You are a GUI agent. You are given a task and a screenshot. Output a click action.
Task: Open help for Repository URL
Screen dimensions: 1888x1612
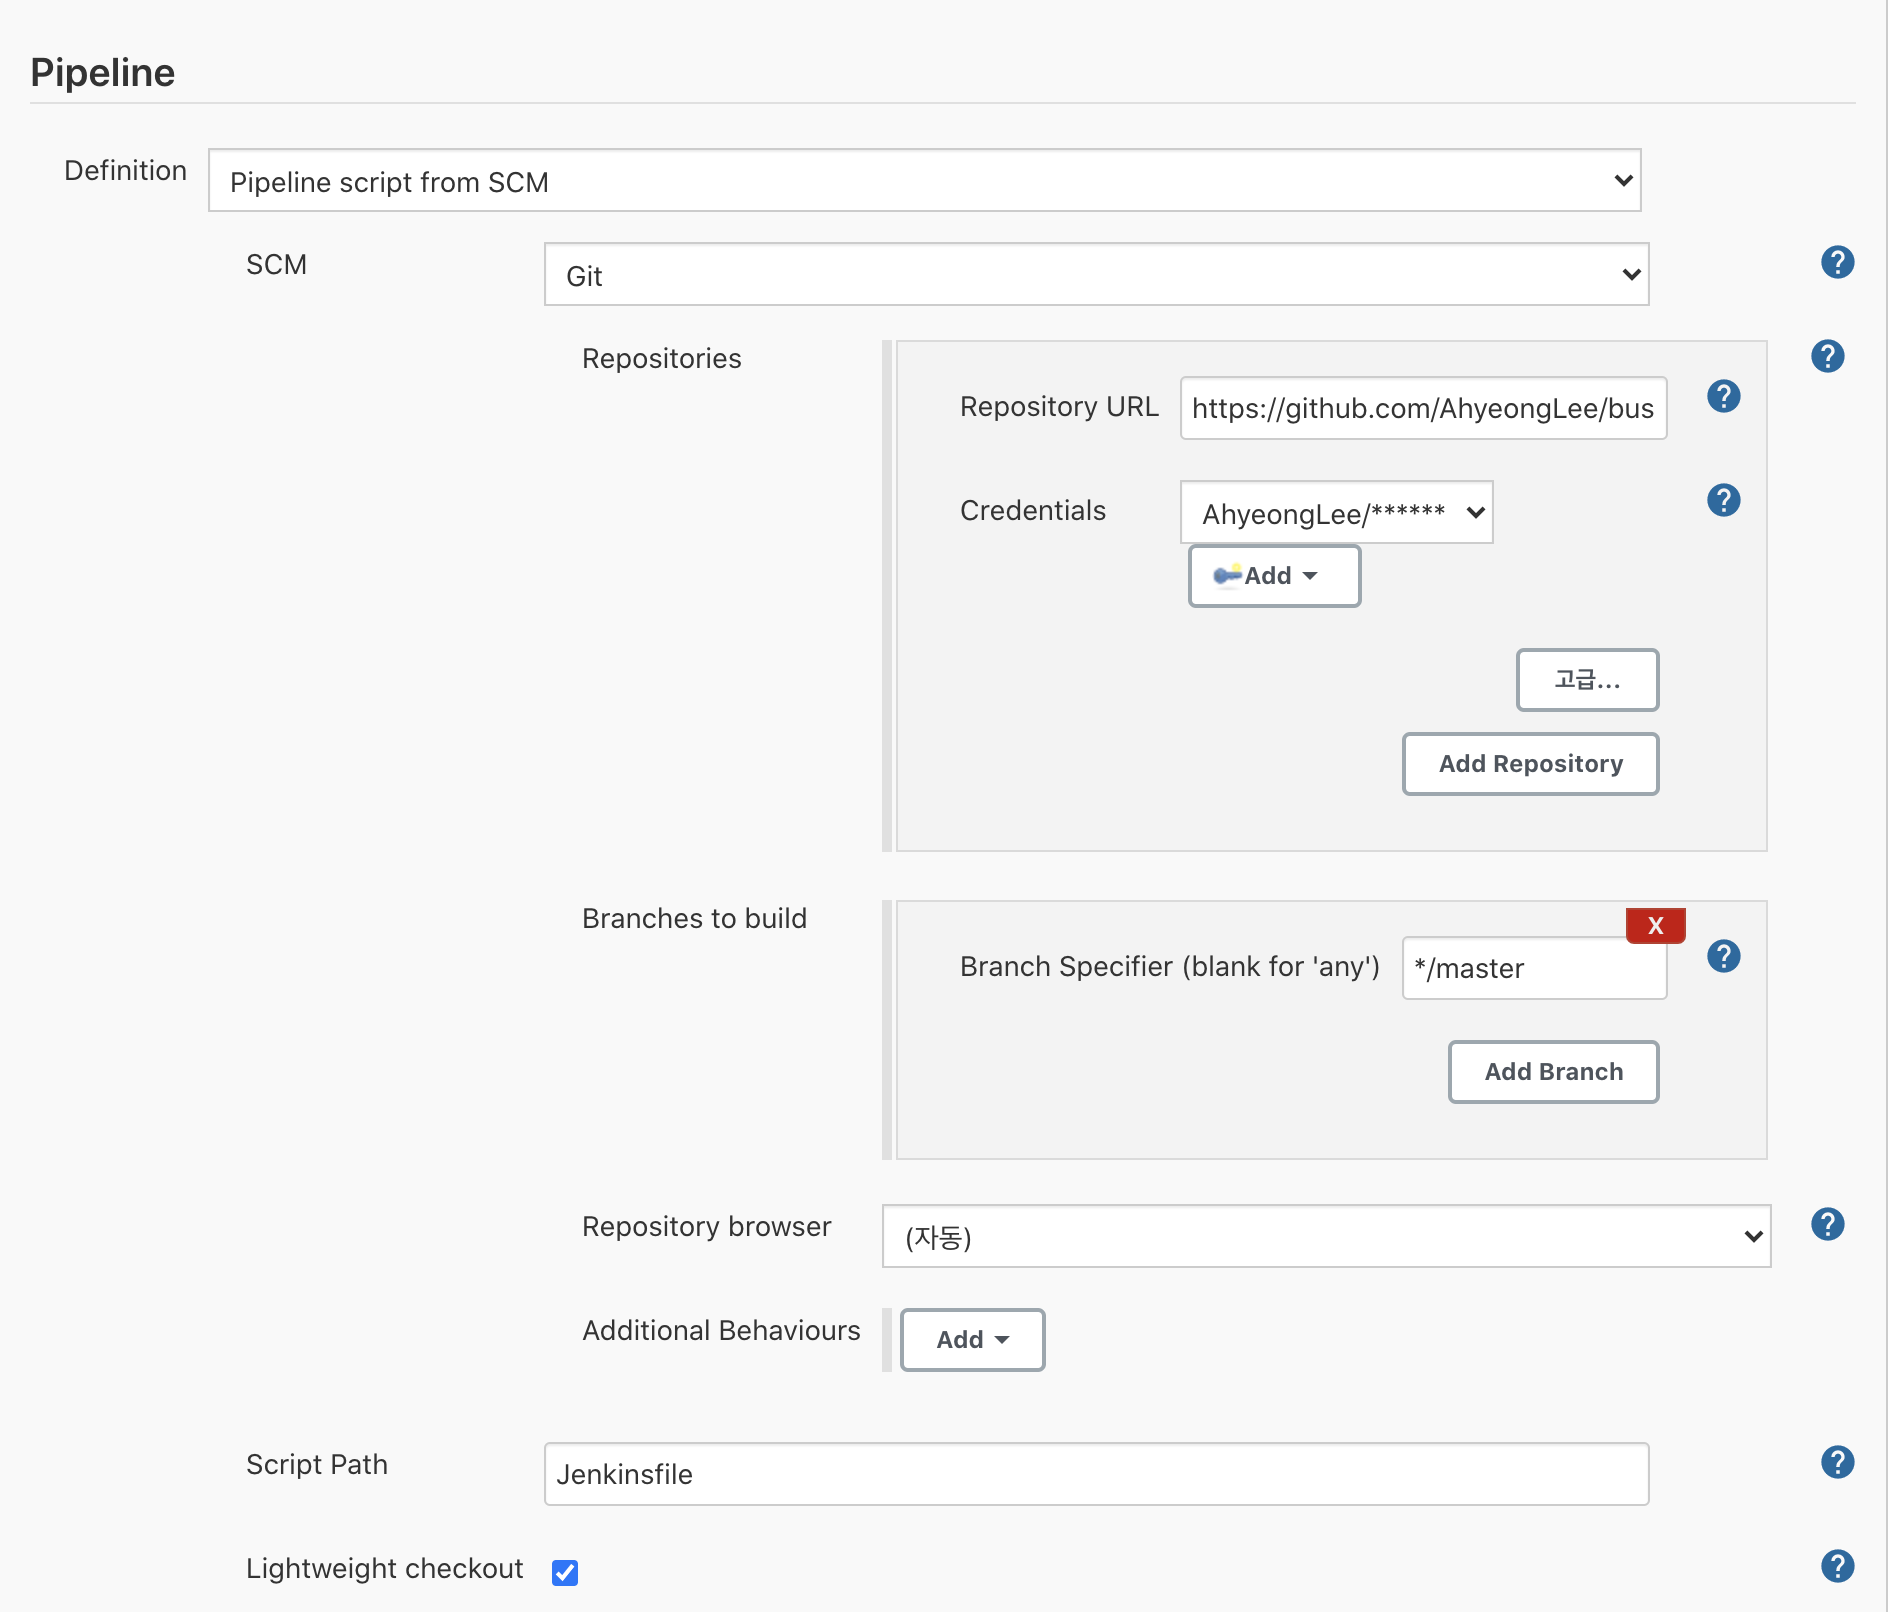pyautogui.click(x=1724, y=397)
